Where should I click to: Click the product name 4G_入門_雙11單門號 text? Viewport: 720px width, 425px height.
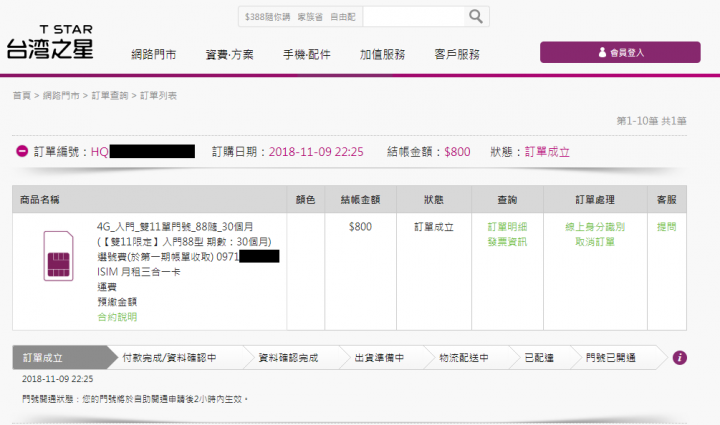[x=175, y=227]
